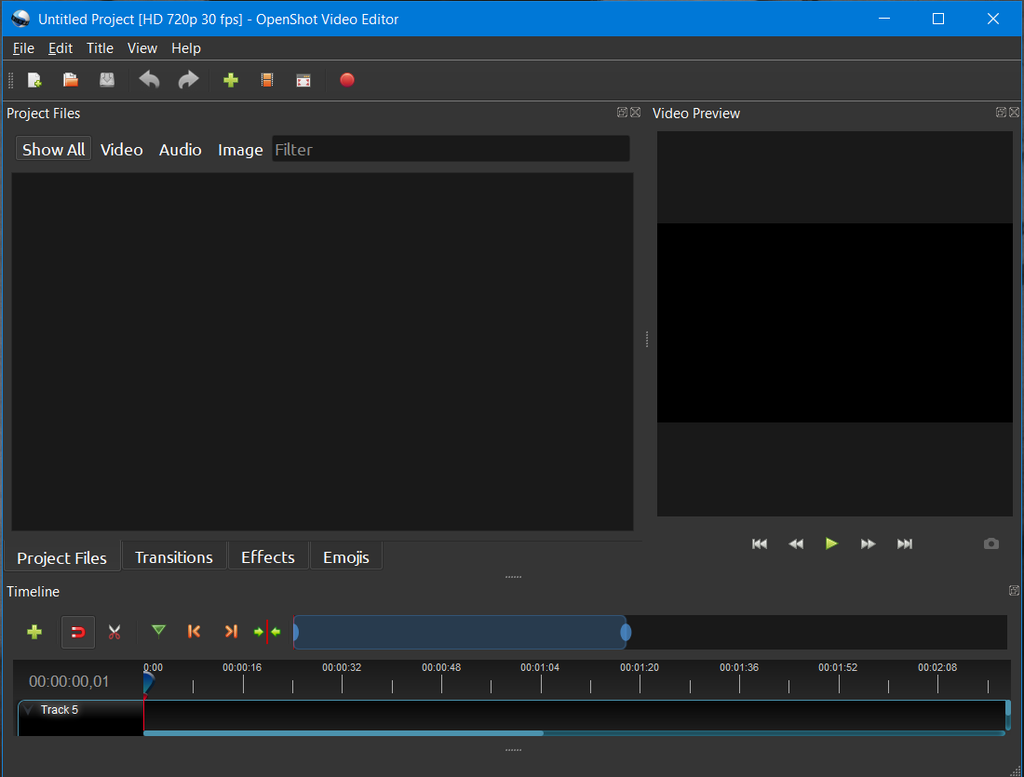Open the View menu
The width and height of the screenshot is (1024, 777).
[142, 48]
